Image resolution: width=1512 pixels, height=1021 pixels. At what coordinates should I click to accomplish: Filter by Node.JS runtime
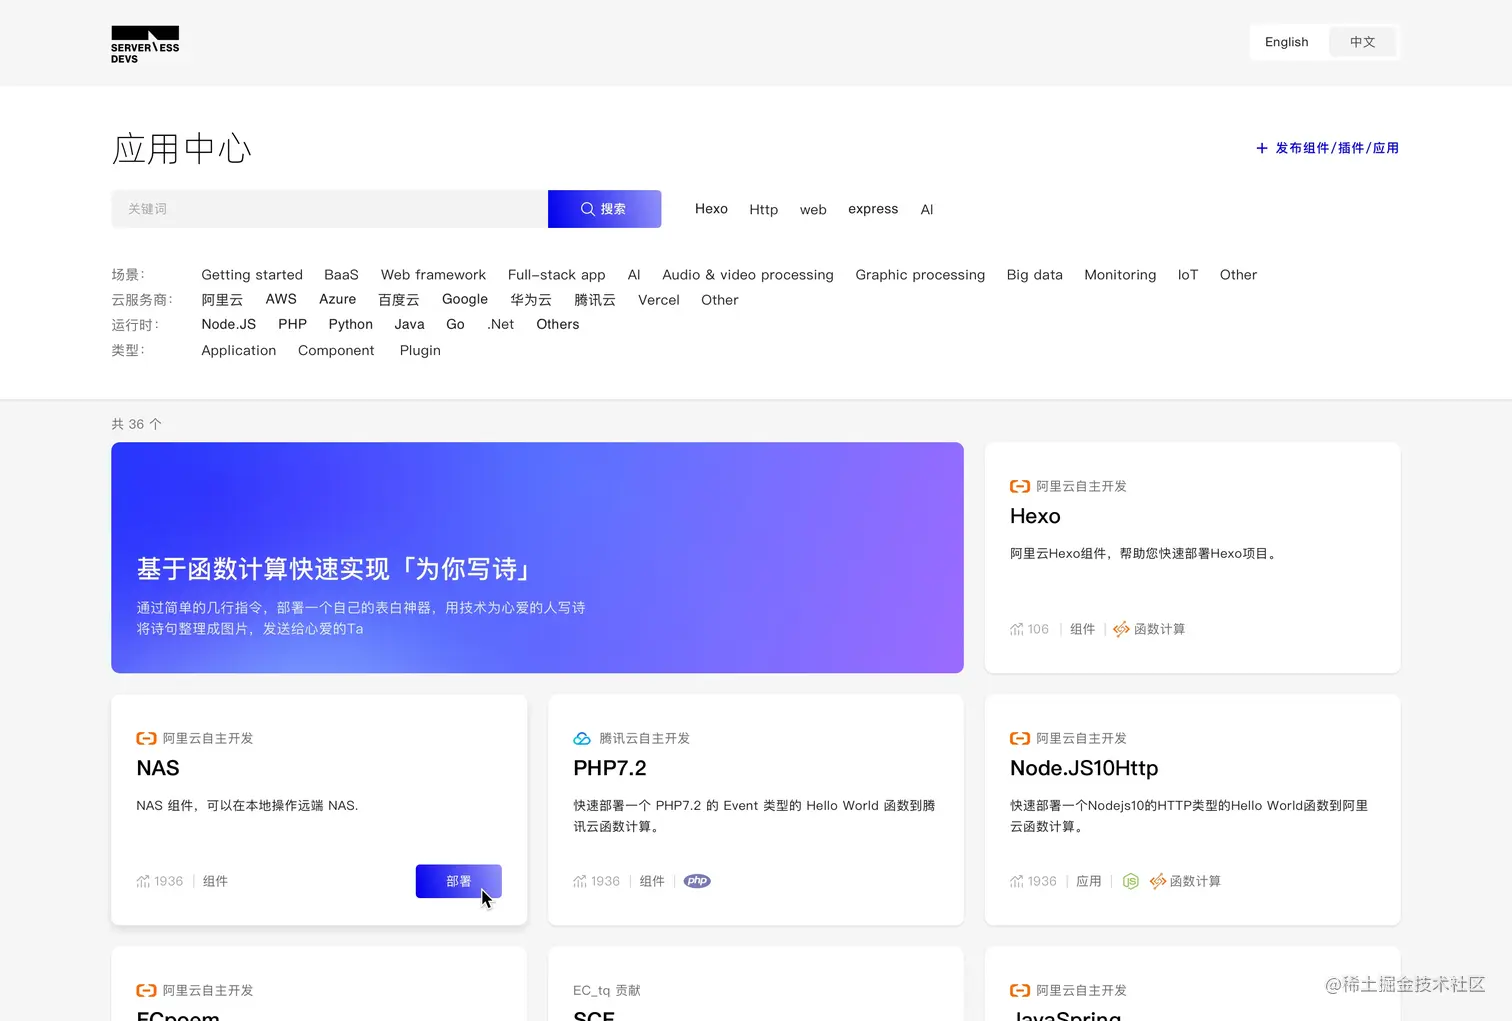pos(229,324)
